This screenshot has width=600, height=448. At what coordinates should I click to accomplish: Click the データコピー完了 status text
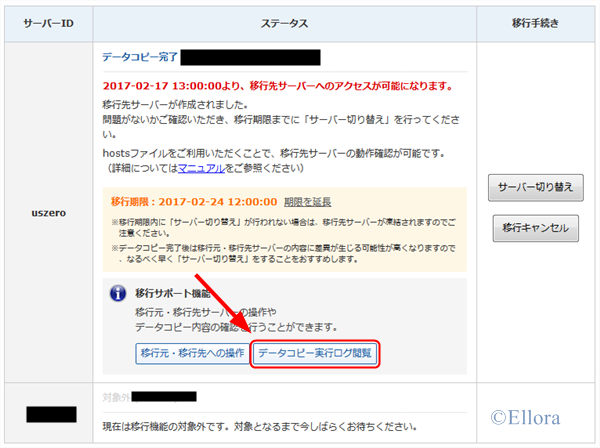point(140,57)
